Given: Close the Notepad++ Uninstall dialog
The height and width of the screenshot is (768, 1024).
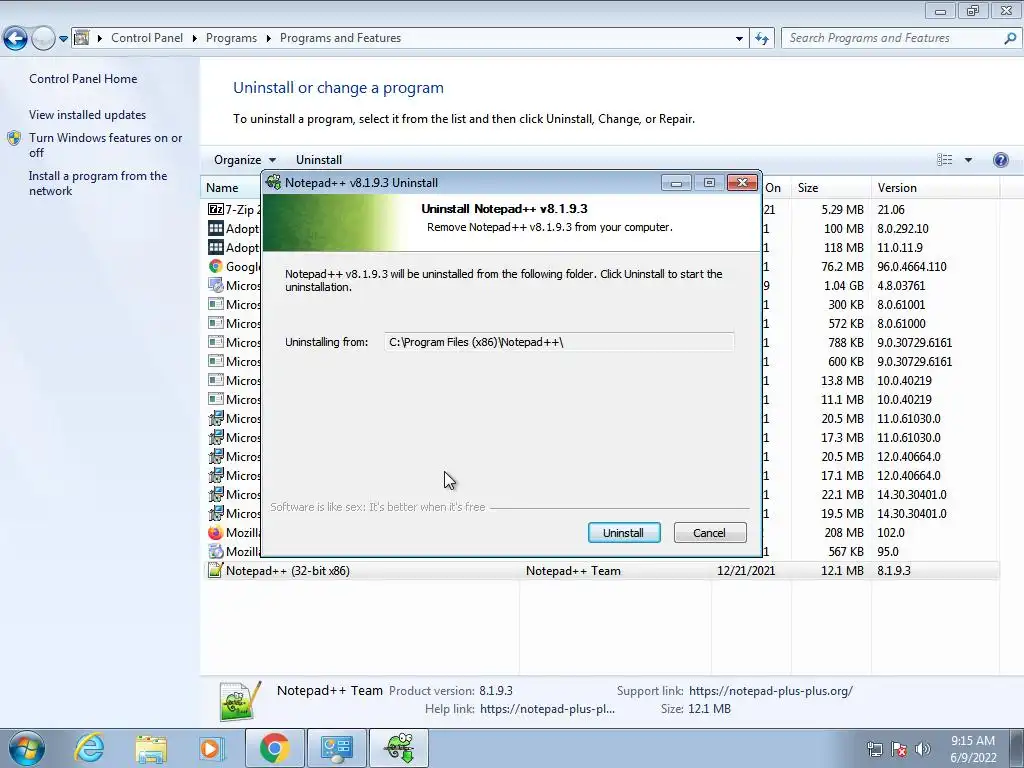Looking at the screenshot, I should (x=742, y=183).
